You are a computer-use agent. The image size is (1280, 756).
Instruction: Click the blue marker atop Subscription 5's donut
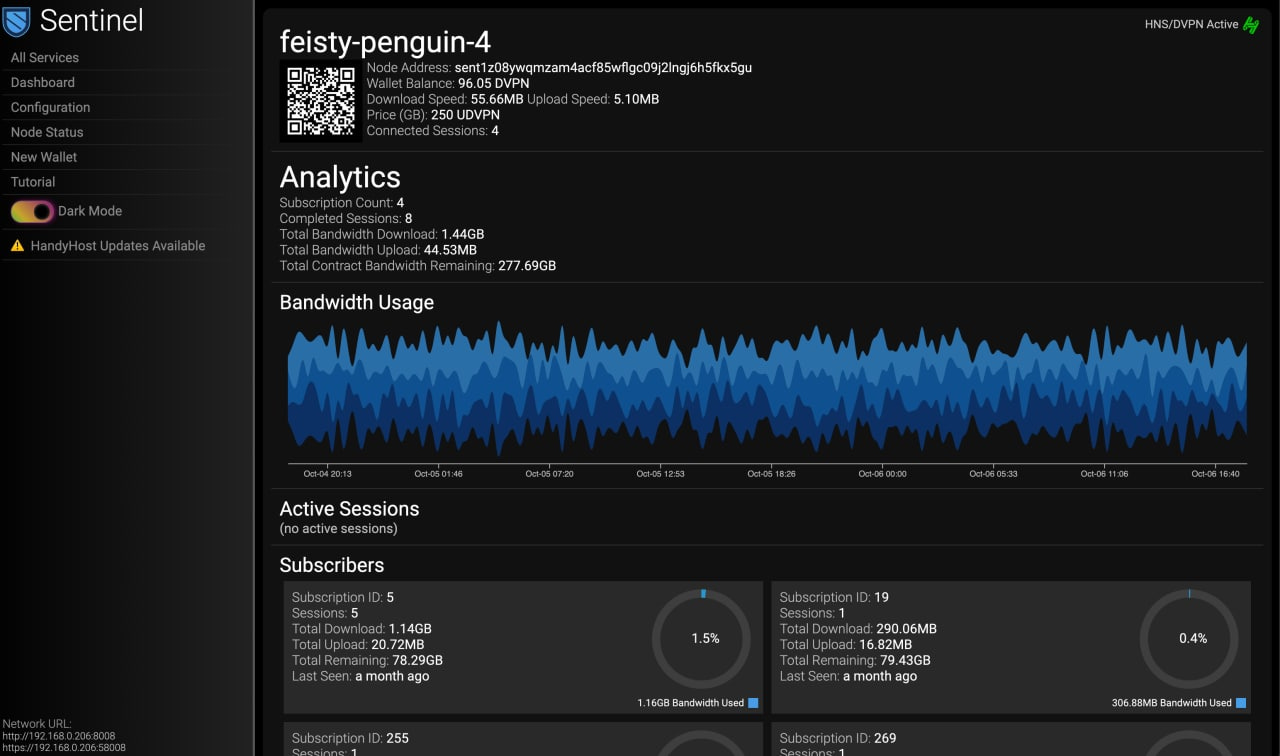click(704, 592)
